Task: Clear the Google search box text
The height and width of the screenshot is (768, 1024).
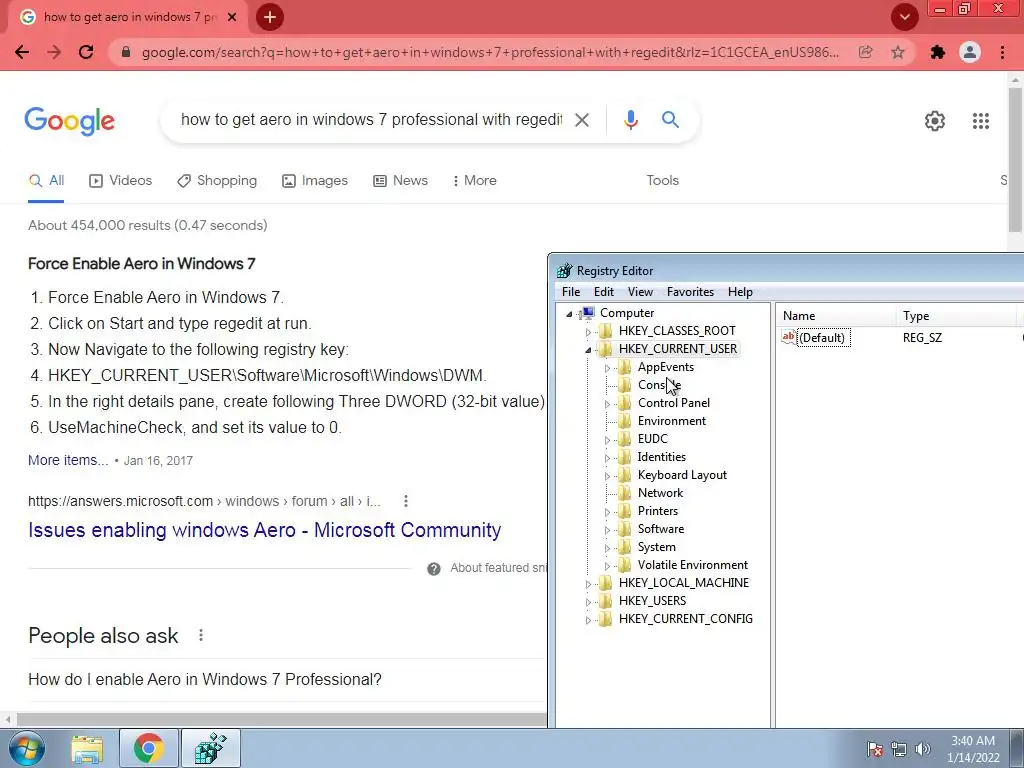Action: point(581,120)
